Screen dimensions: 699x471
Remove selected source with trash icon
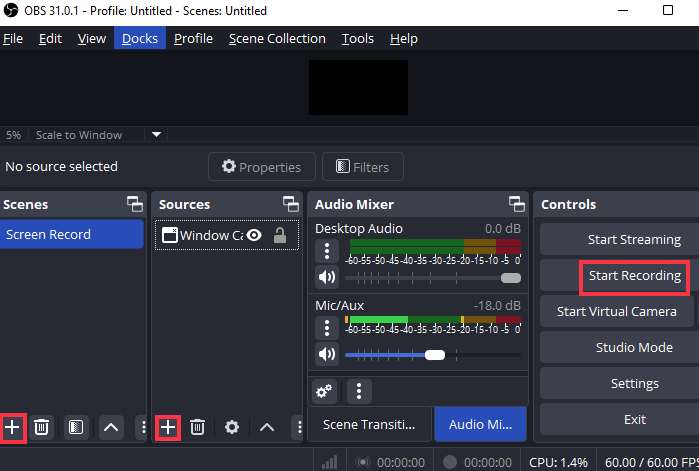click(197, 427)
